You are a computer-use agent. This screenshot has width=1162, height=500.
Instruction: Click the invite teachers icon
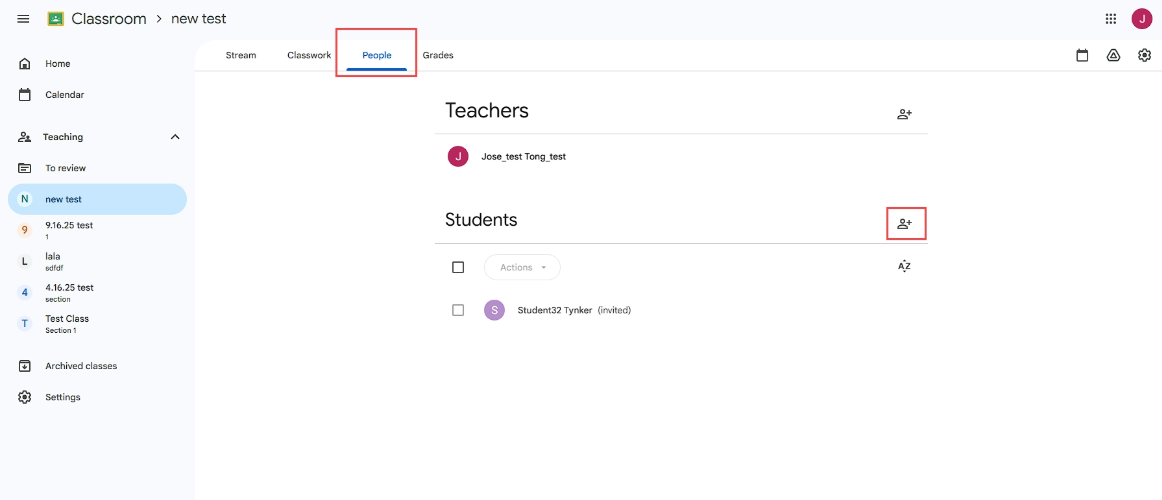[x=904, y=114]
